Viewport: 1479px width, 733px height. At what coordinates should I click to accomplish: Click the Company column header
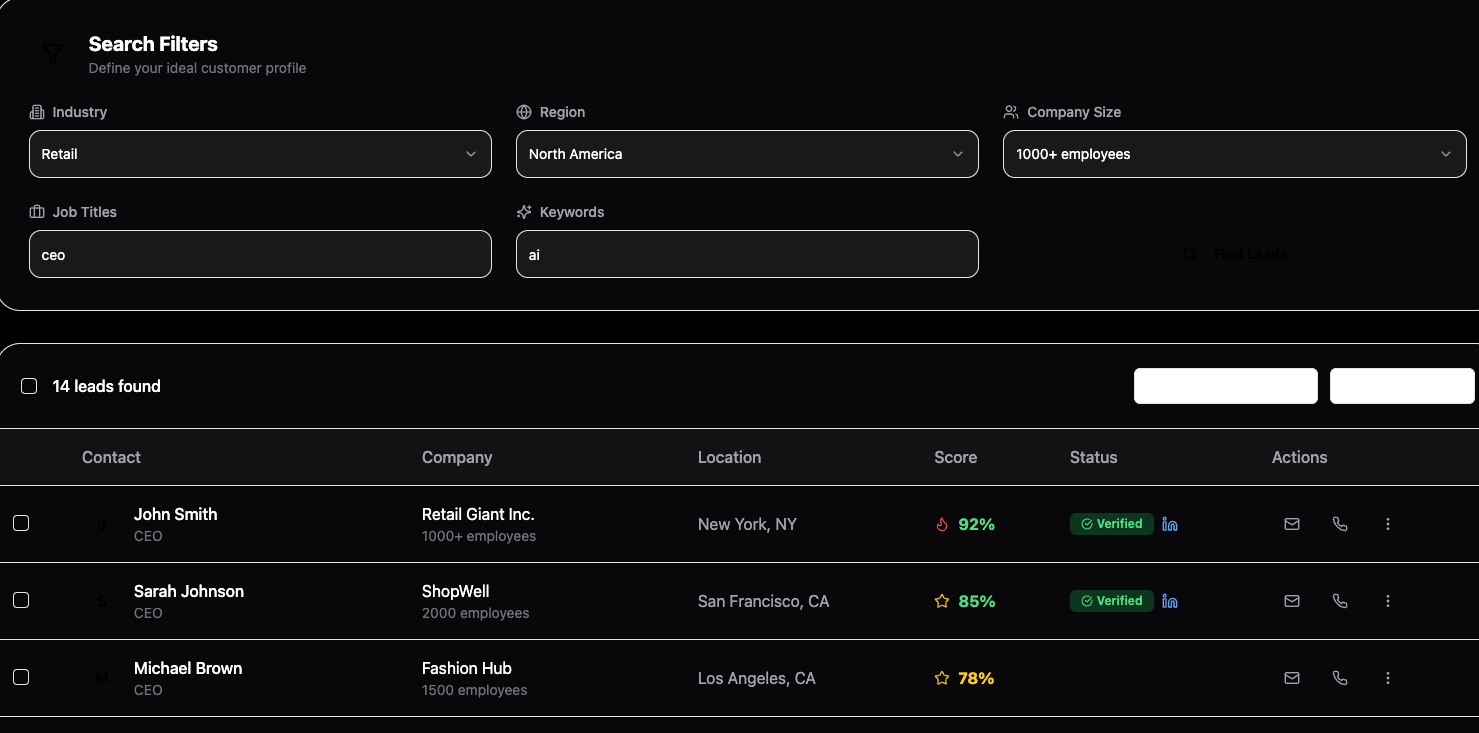click(457, 457)
